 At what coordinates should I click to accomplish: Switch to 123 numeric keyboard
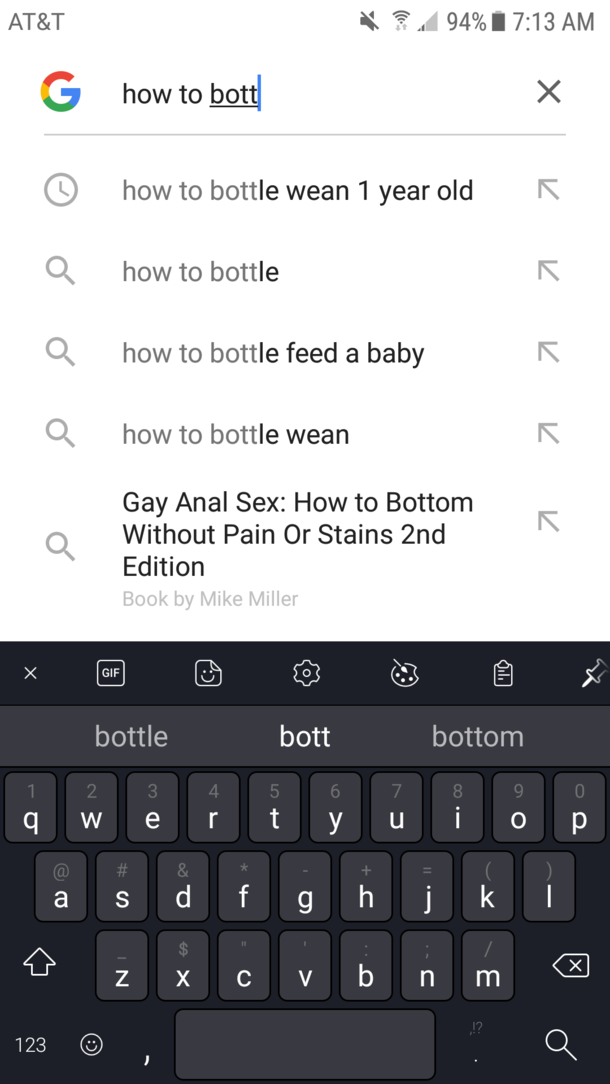[30, 1045]
